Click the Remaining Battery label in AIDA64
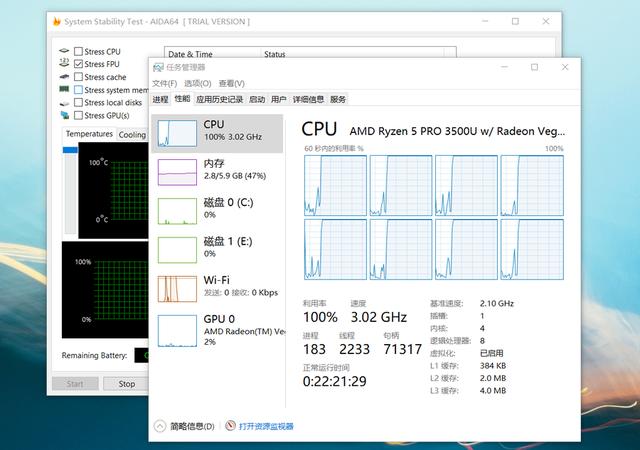 tap(94, 355)
